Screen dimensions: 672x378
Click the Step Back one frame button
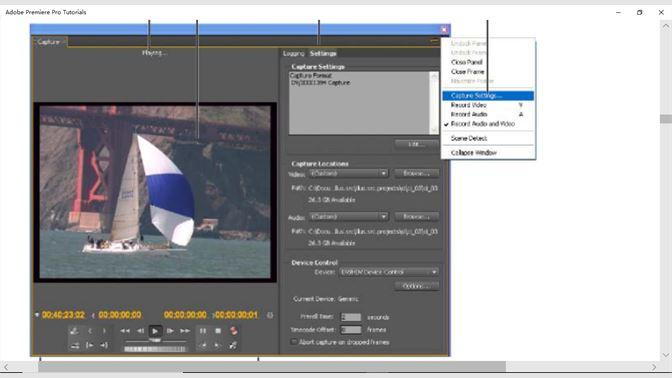click(140, 331)
